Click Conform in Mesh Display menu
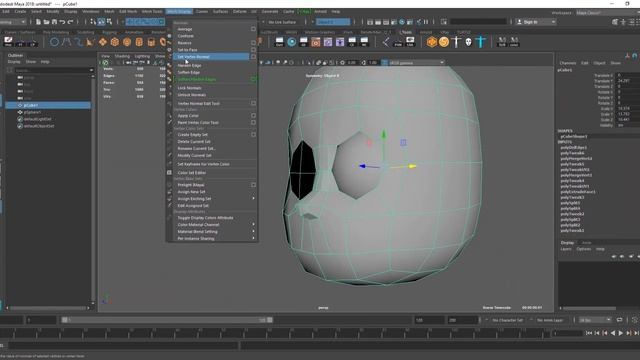The height and width of the screenshot is (360, 640). pyautogui.click(x=185, y=36)
